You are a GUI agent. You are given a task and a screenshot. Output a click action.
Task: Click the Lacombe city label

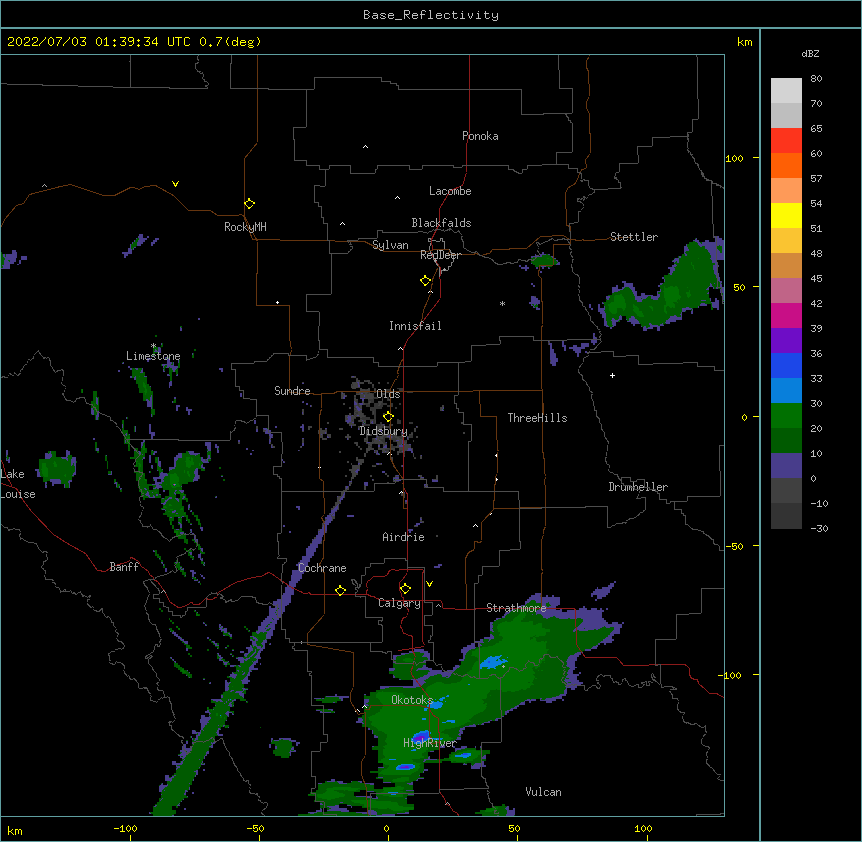coord(450,191)
